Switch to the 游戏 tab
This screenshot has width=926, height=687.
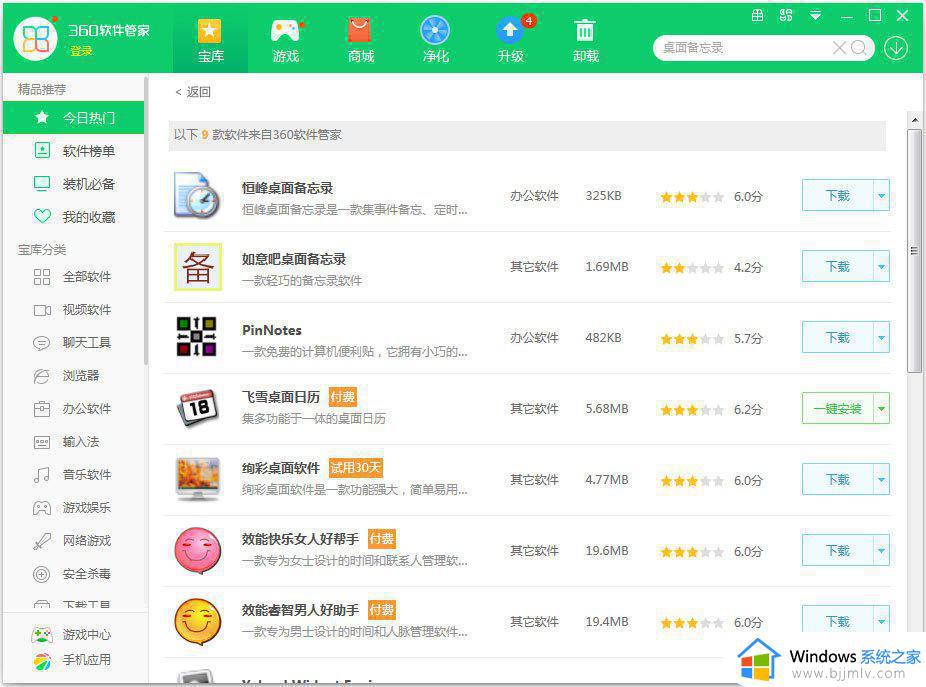(286, 40)
